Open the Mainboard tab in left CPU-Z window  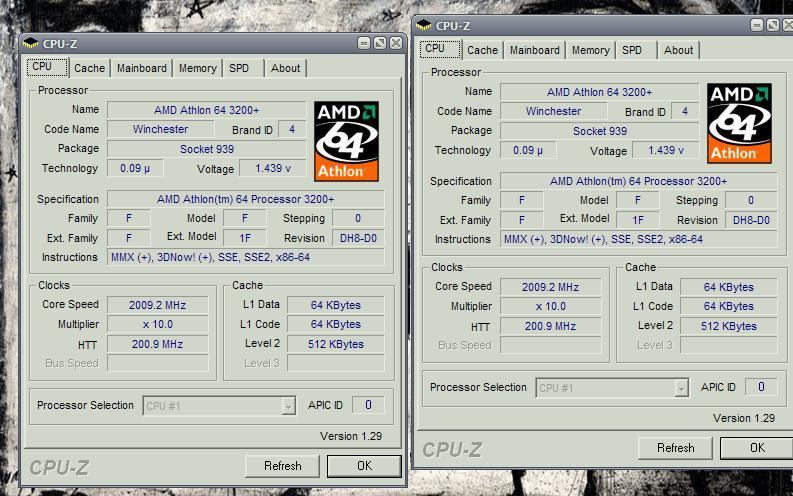tap(142, 68)
